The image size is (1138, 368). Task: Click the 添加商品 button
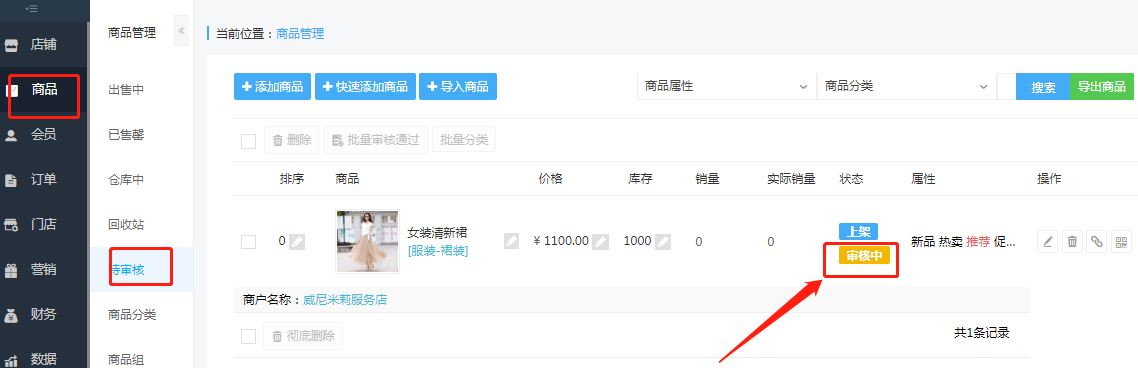273,86
